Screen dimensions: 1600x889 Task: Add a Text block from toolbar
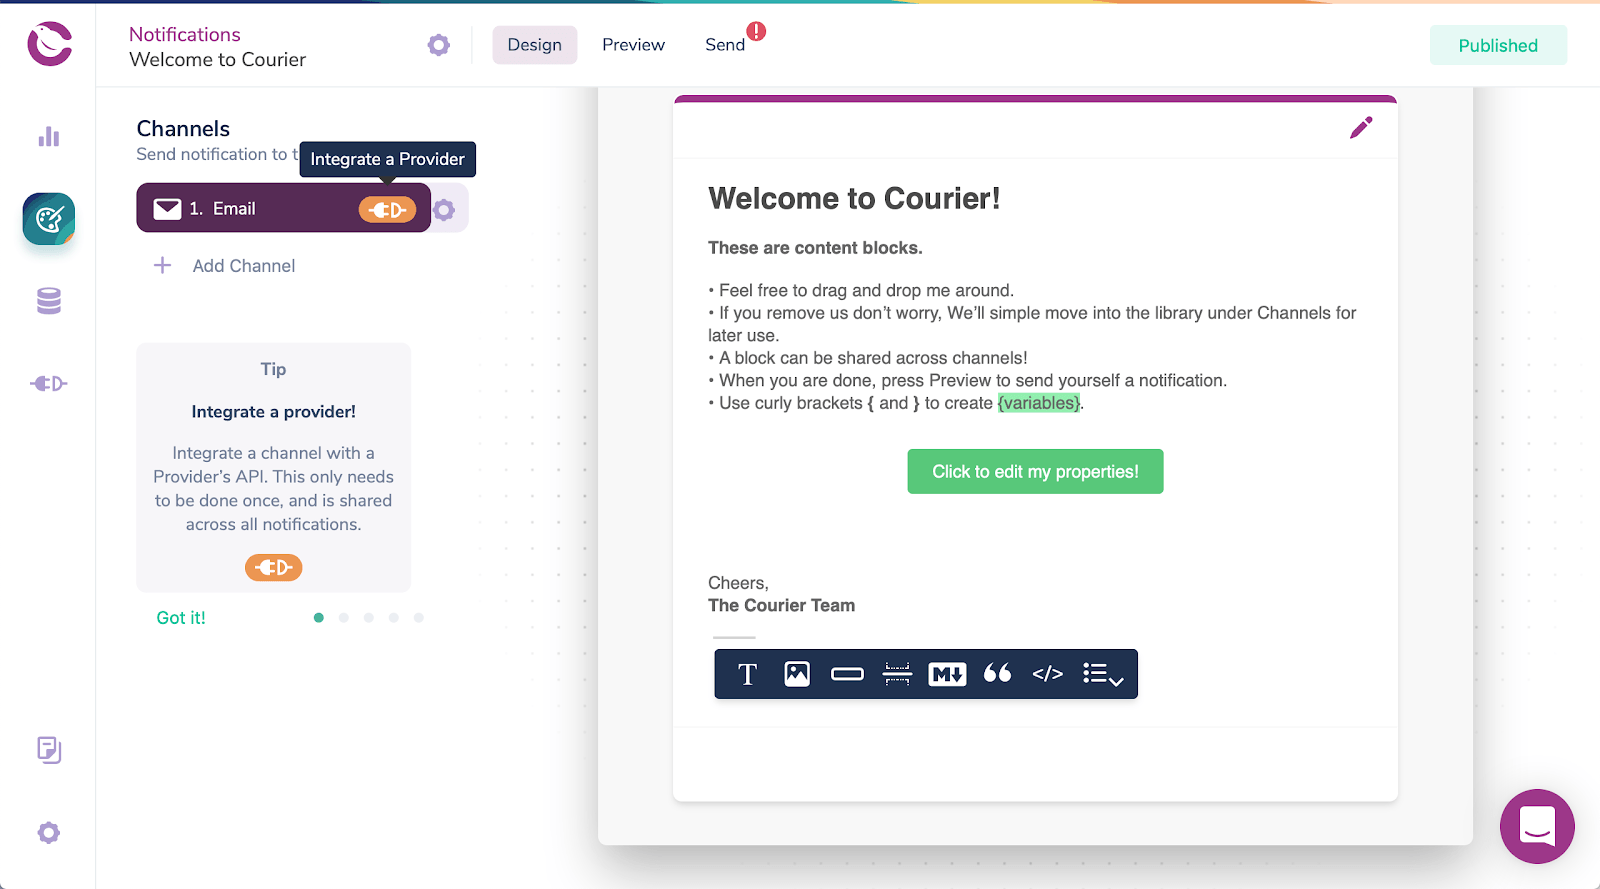tap(747, 674)
